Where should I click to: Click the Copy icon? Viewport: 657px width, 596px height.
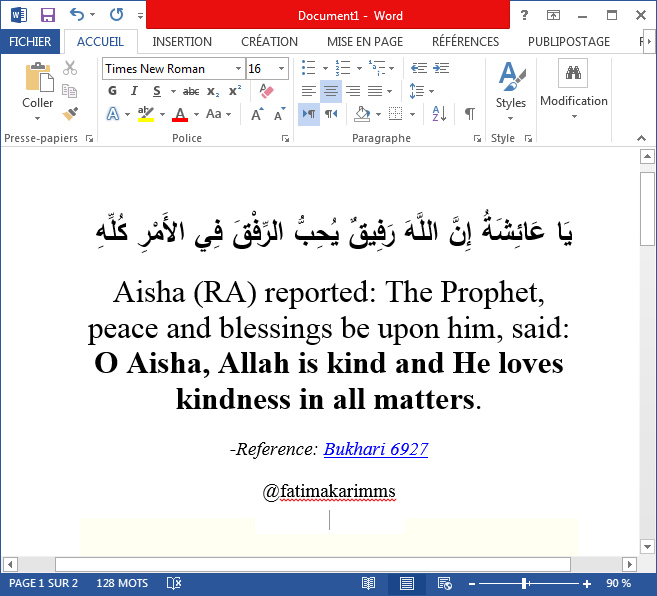tap(70, 91)
